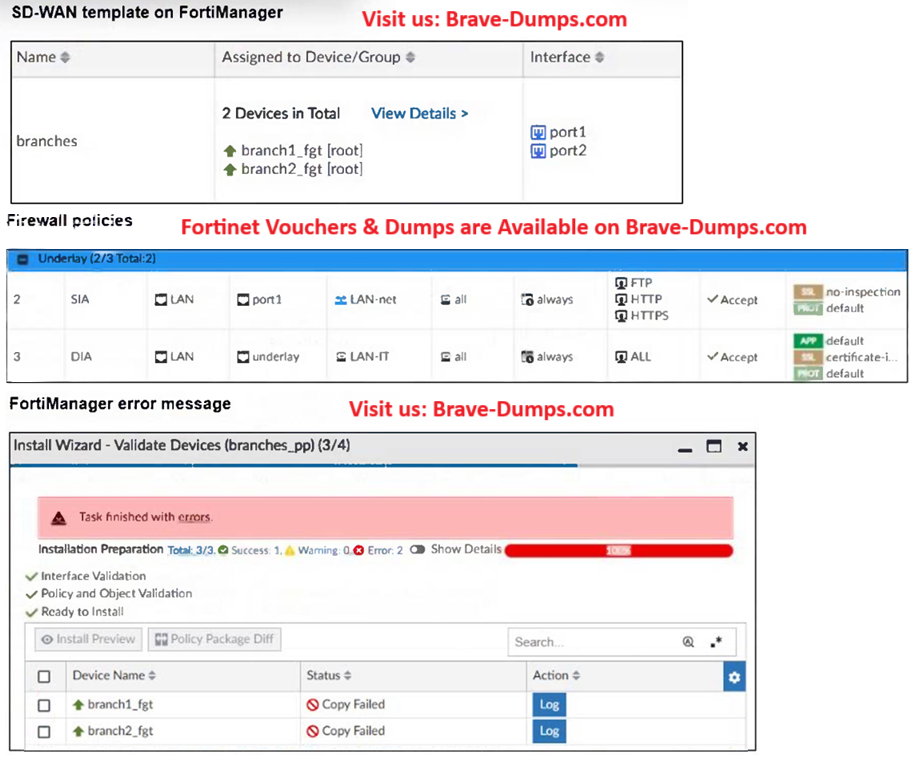Click the settings gear in table header

point(734,678)
